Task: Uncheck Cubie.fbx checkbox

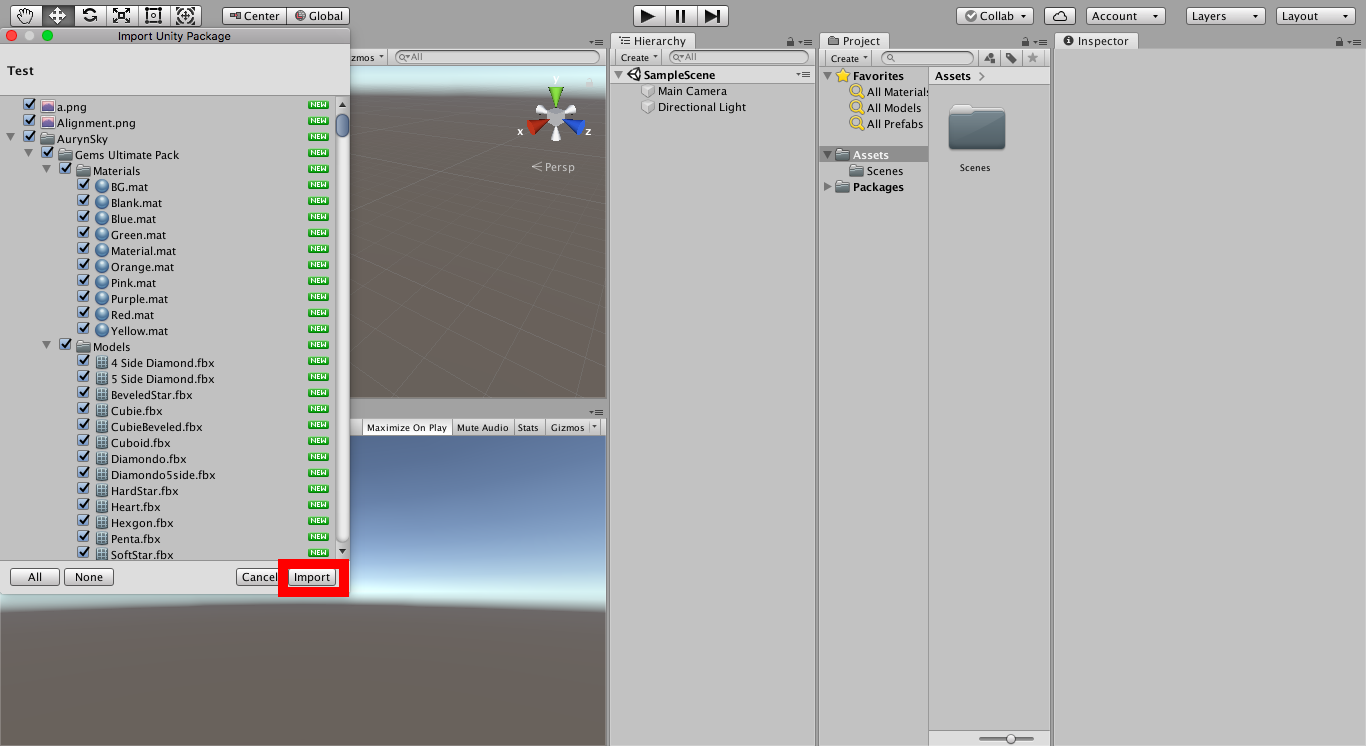Action: tap(83, 408)
